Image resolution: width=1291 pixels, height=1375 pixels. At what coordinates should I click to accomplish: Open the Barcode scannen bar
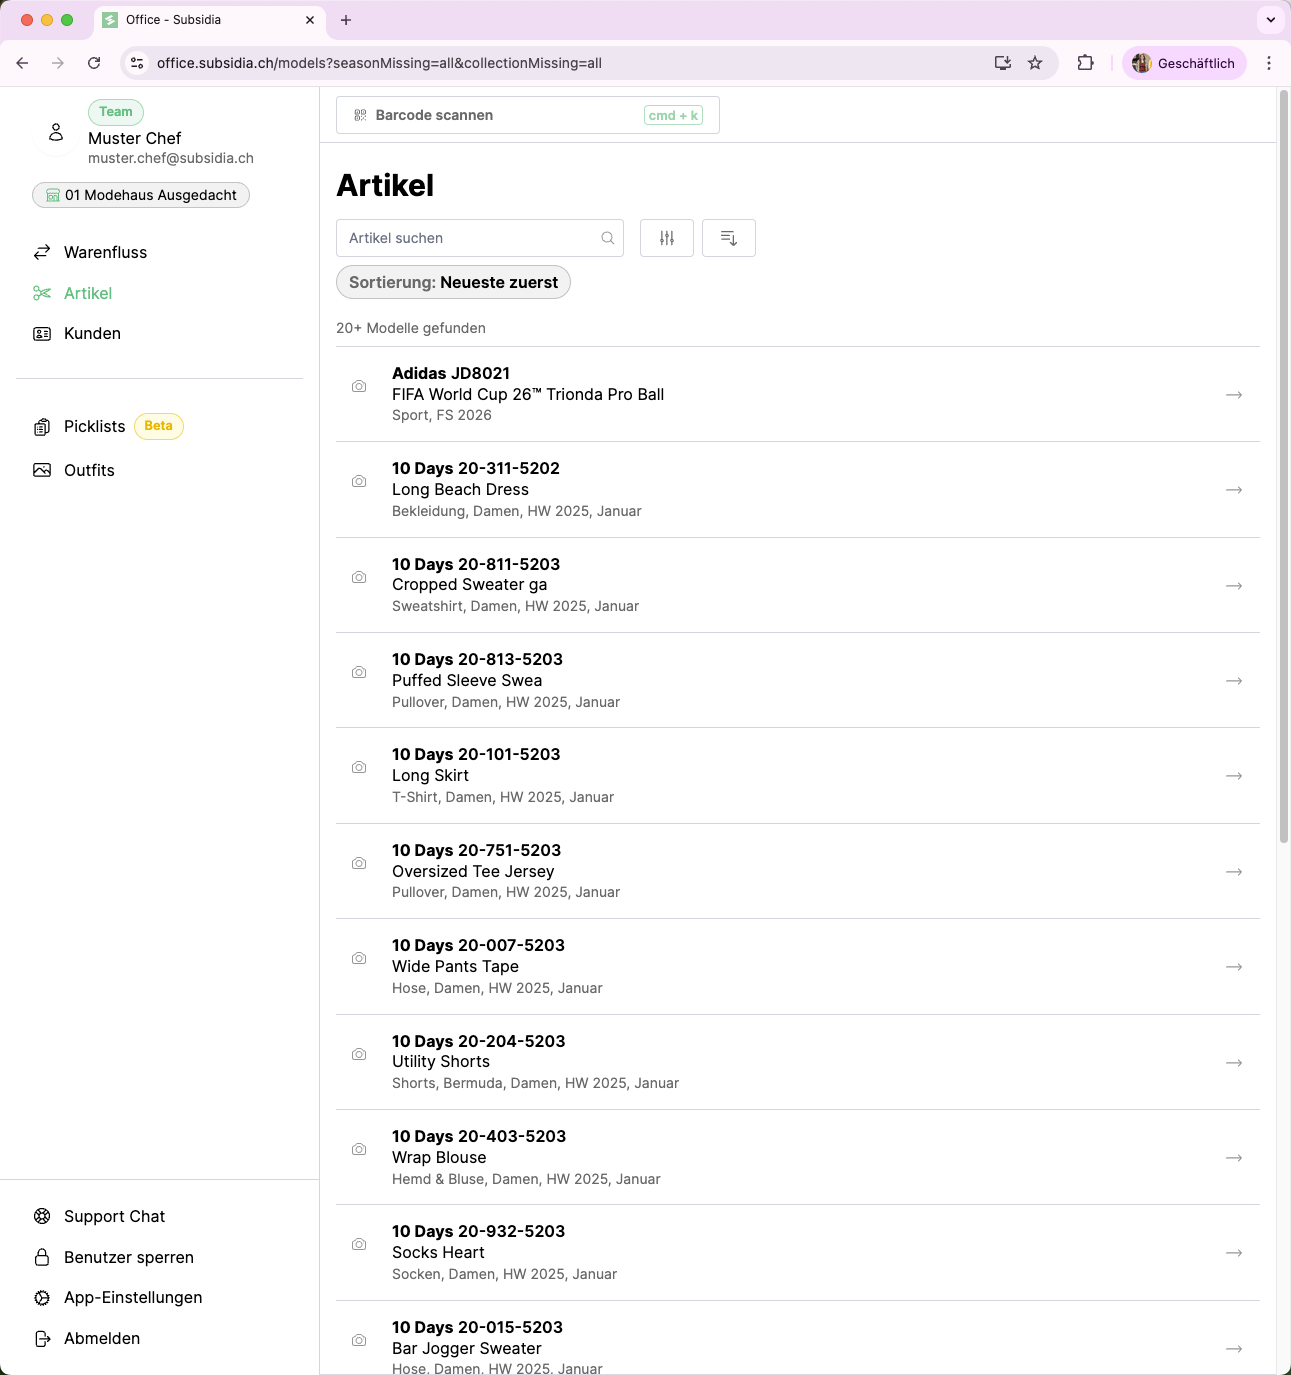[527, 115]
